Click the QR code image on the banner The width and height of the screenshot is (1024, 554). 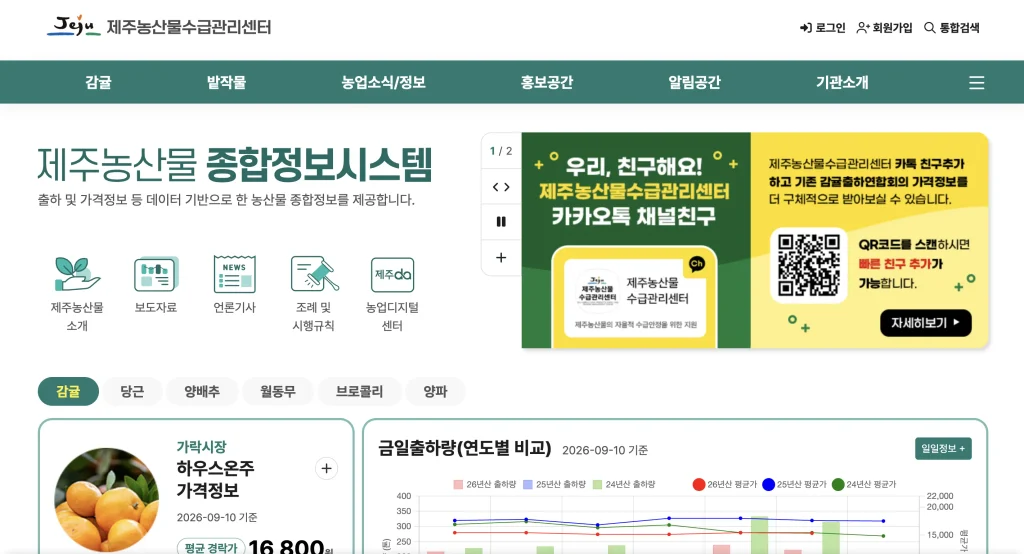808,265
